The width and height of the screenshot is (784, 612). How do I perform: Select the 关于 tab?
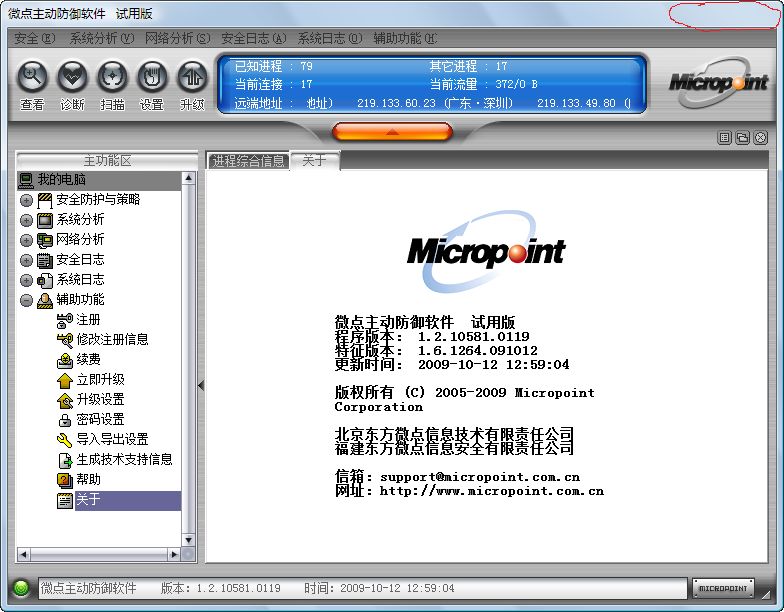coord(314,160)
